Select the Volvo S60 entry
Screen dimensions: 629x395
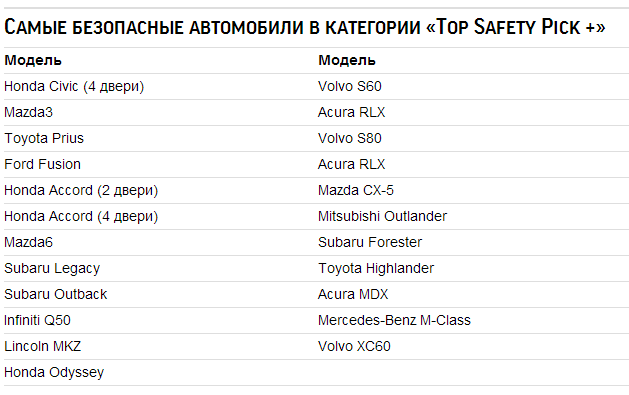(349, 86)
